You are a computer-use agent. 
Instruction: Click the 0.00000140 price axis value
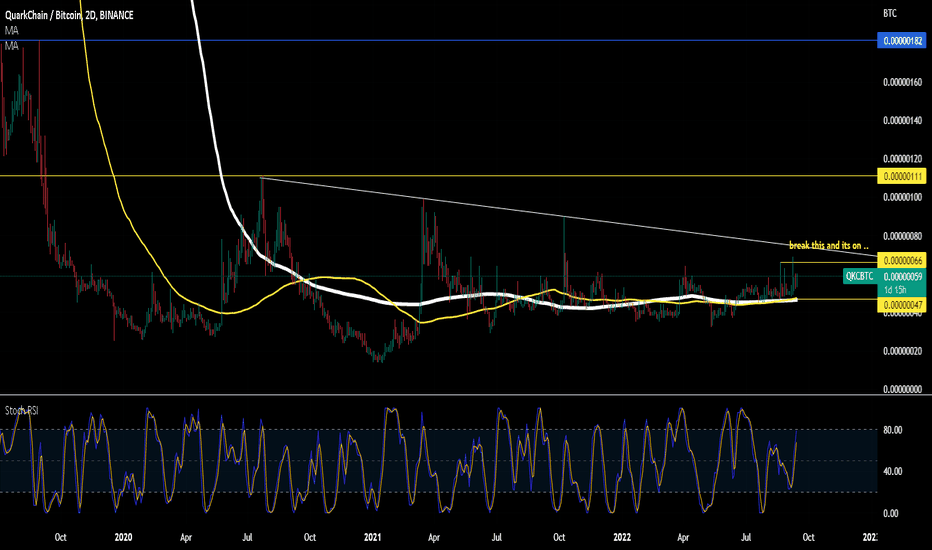tap(902, 120)
